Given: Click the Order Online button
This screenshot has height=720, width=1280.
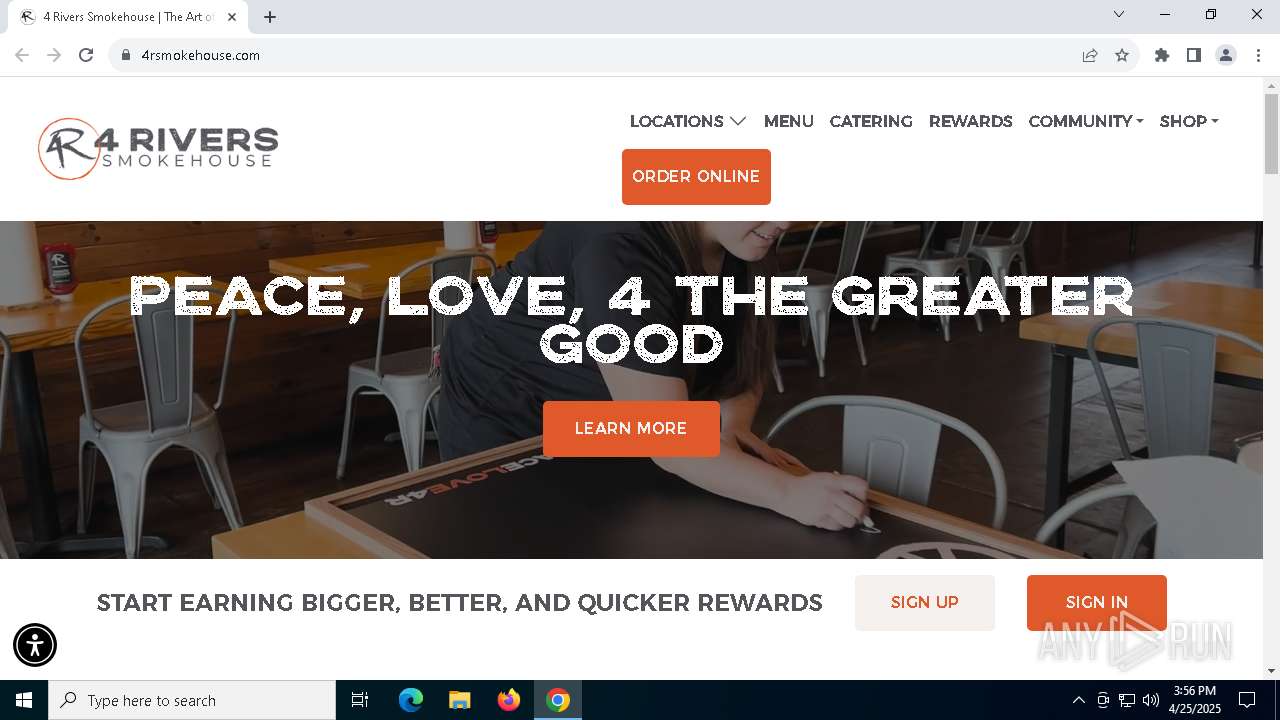Looking at the screenshot, I should pos(696,177).
